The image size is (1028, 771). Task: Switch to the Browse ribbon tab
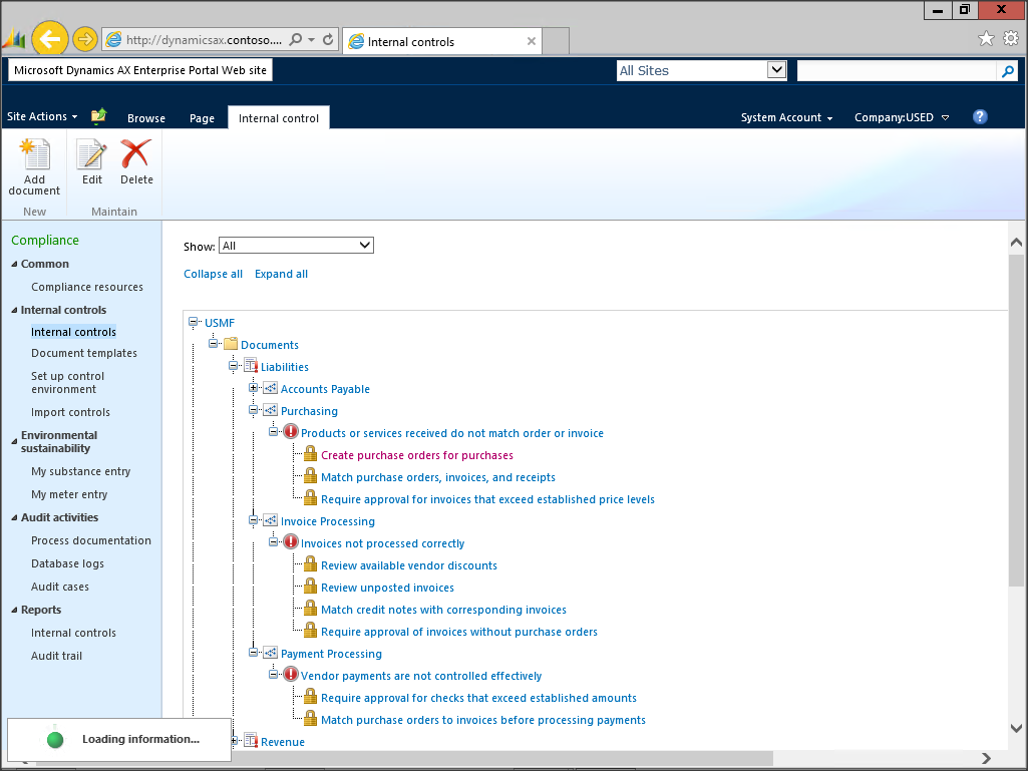(146, 118)
